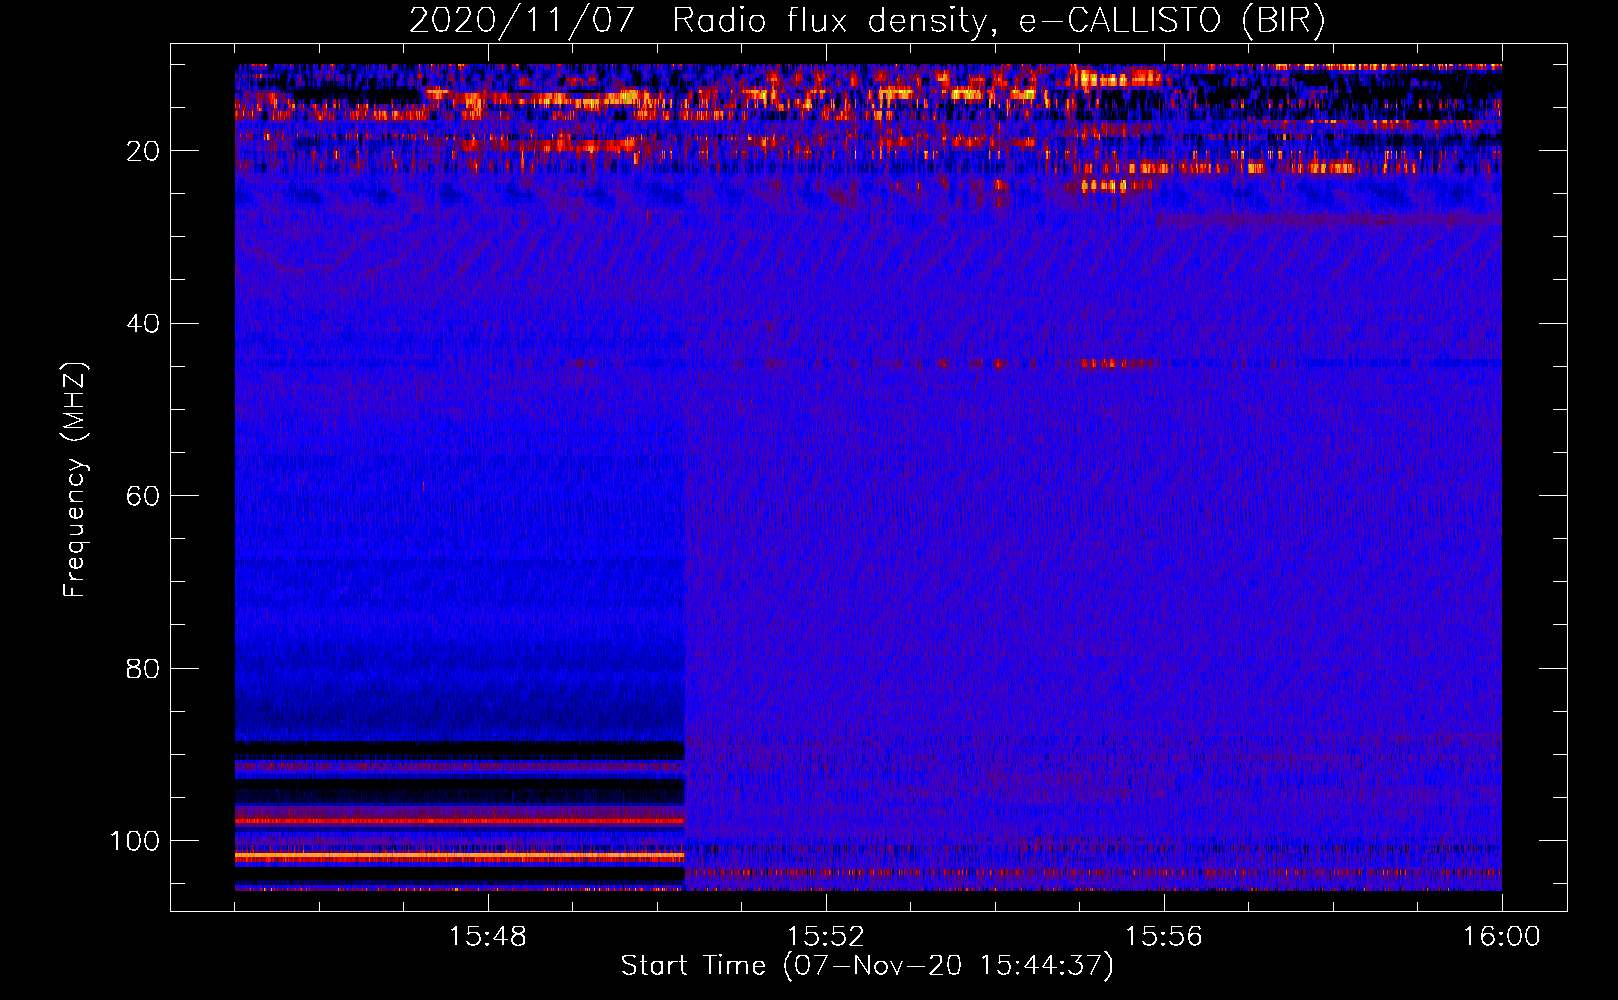The width and height of the screenshot is (1618, 1000).
Task: Click the 80 MHz frequency tick label
Action: (143, 669)
